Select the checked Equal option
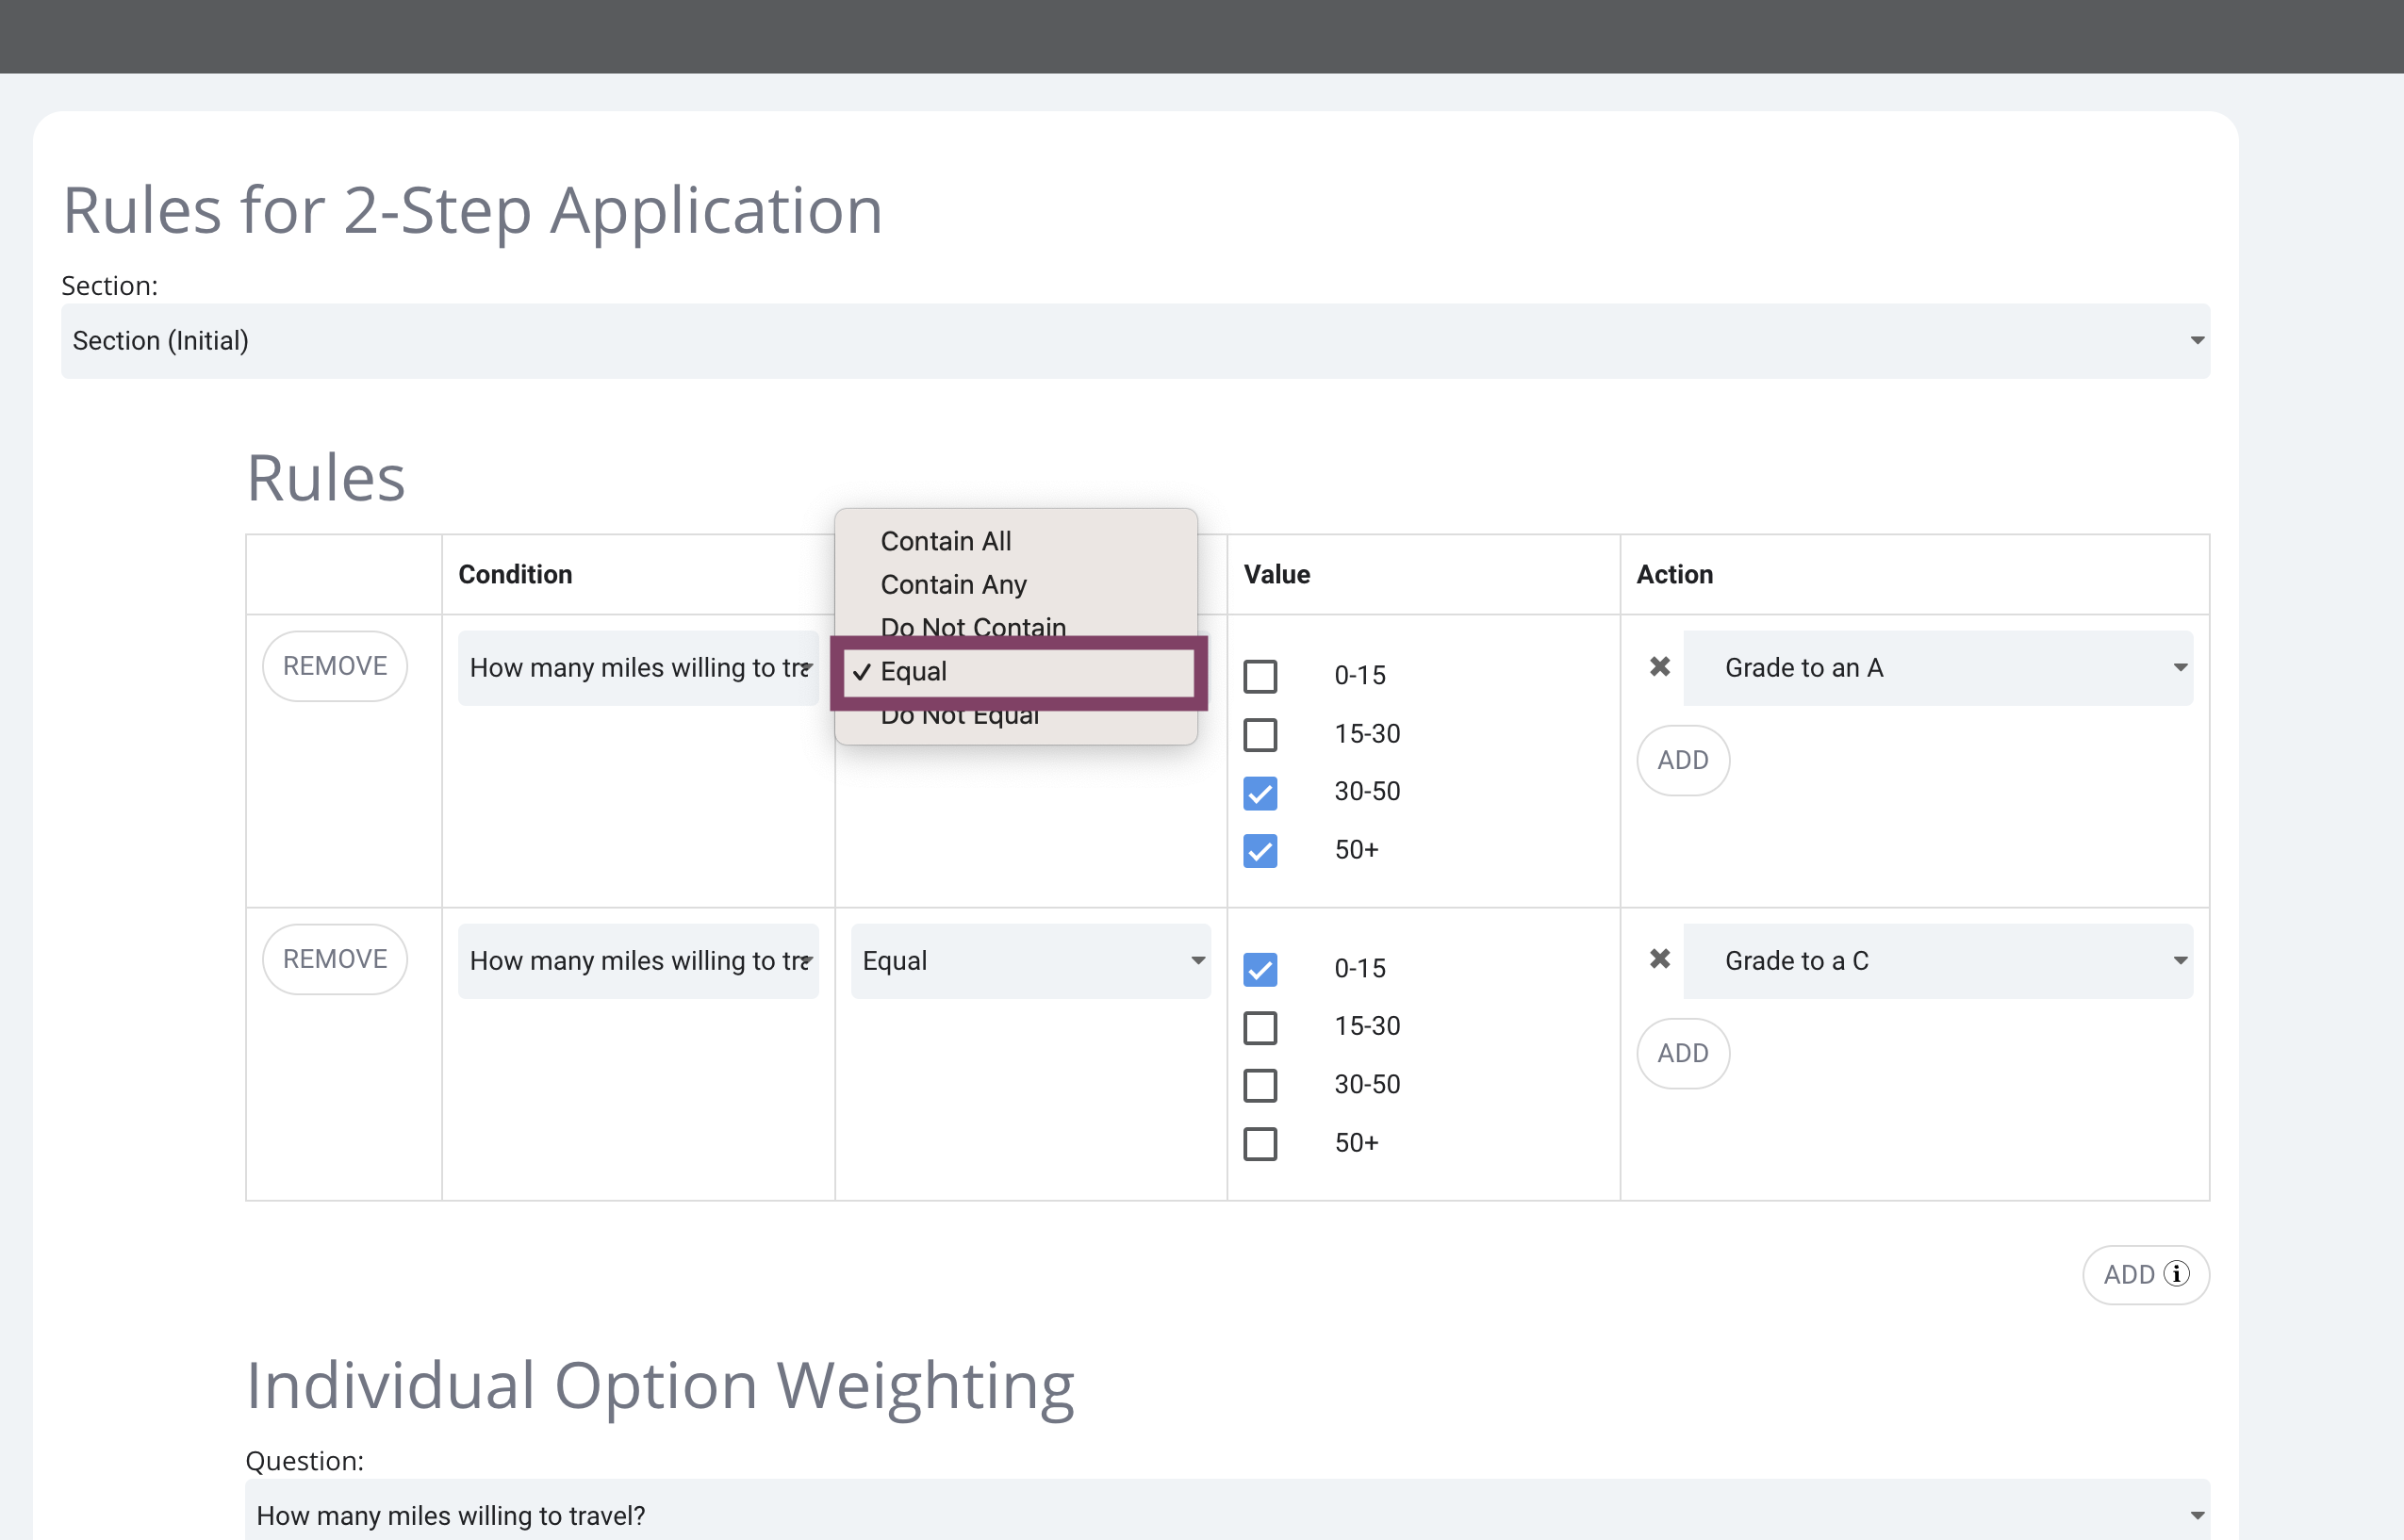The image size is (2404, 1540). tap(1016, 672)
